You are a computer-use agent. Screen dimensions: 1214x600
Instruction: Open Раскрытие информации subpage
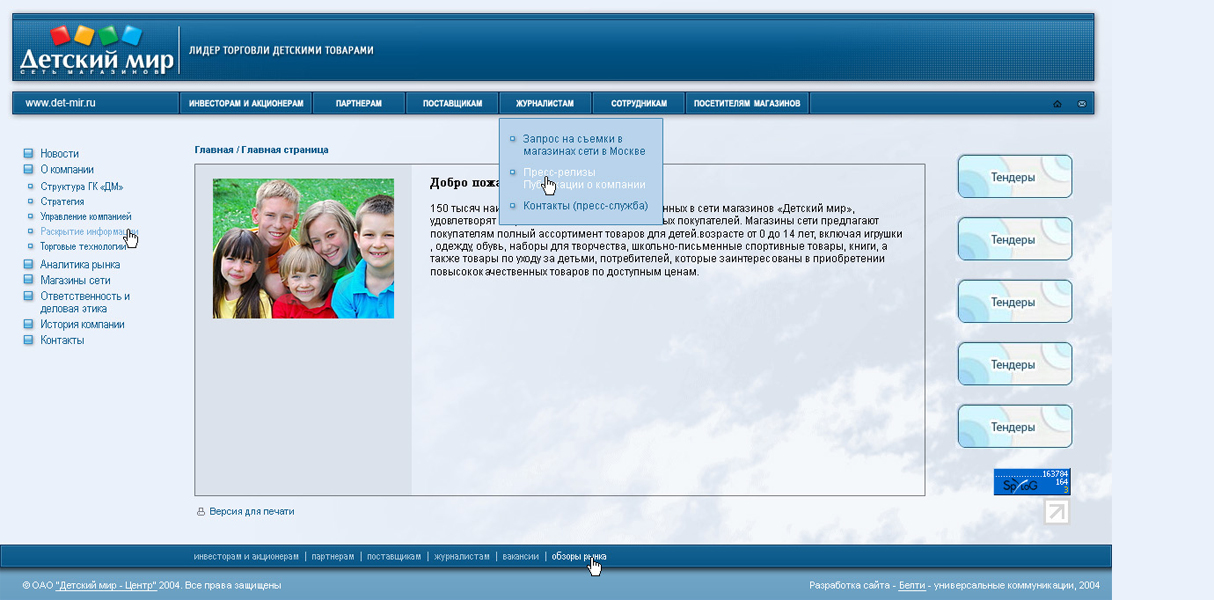[89, 232]
